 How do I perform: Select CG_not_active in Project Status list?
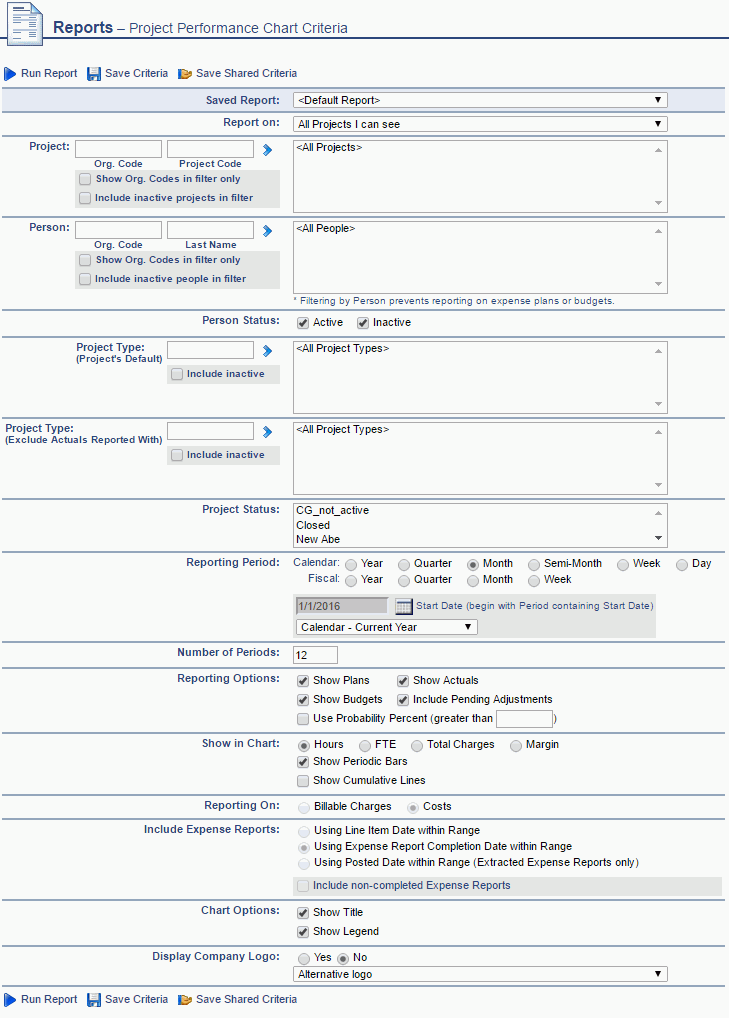coord(332,510)
